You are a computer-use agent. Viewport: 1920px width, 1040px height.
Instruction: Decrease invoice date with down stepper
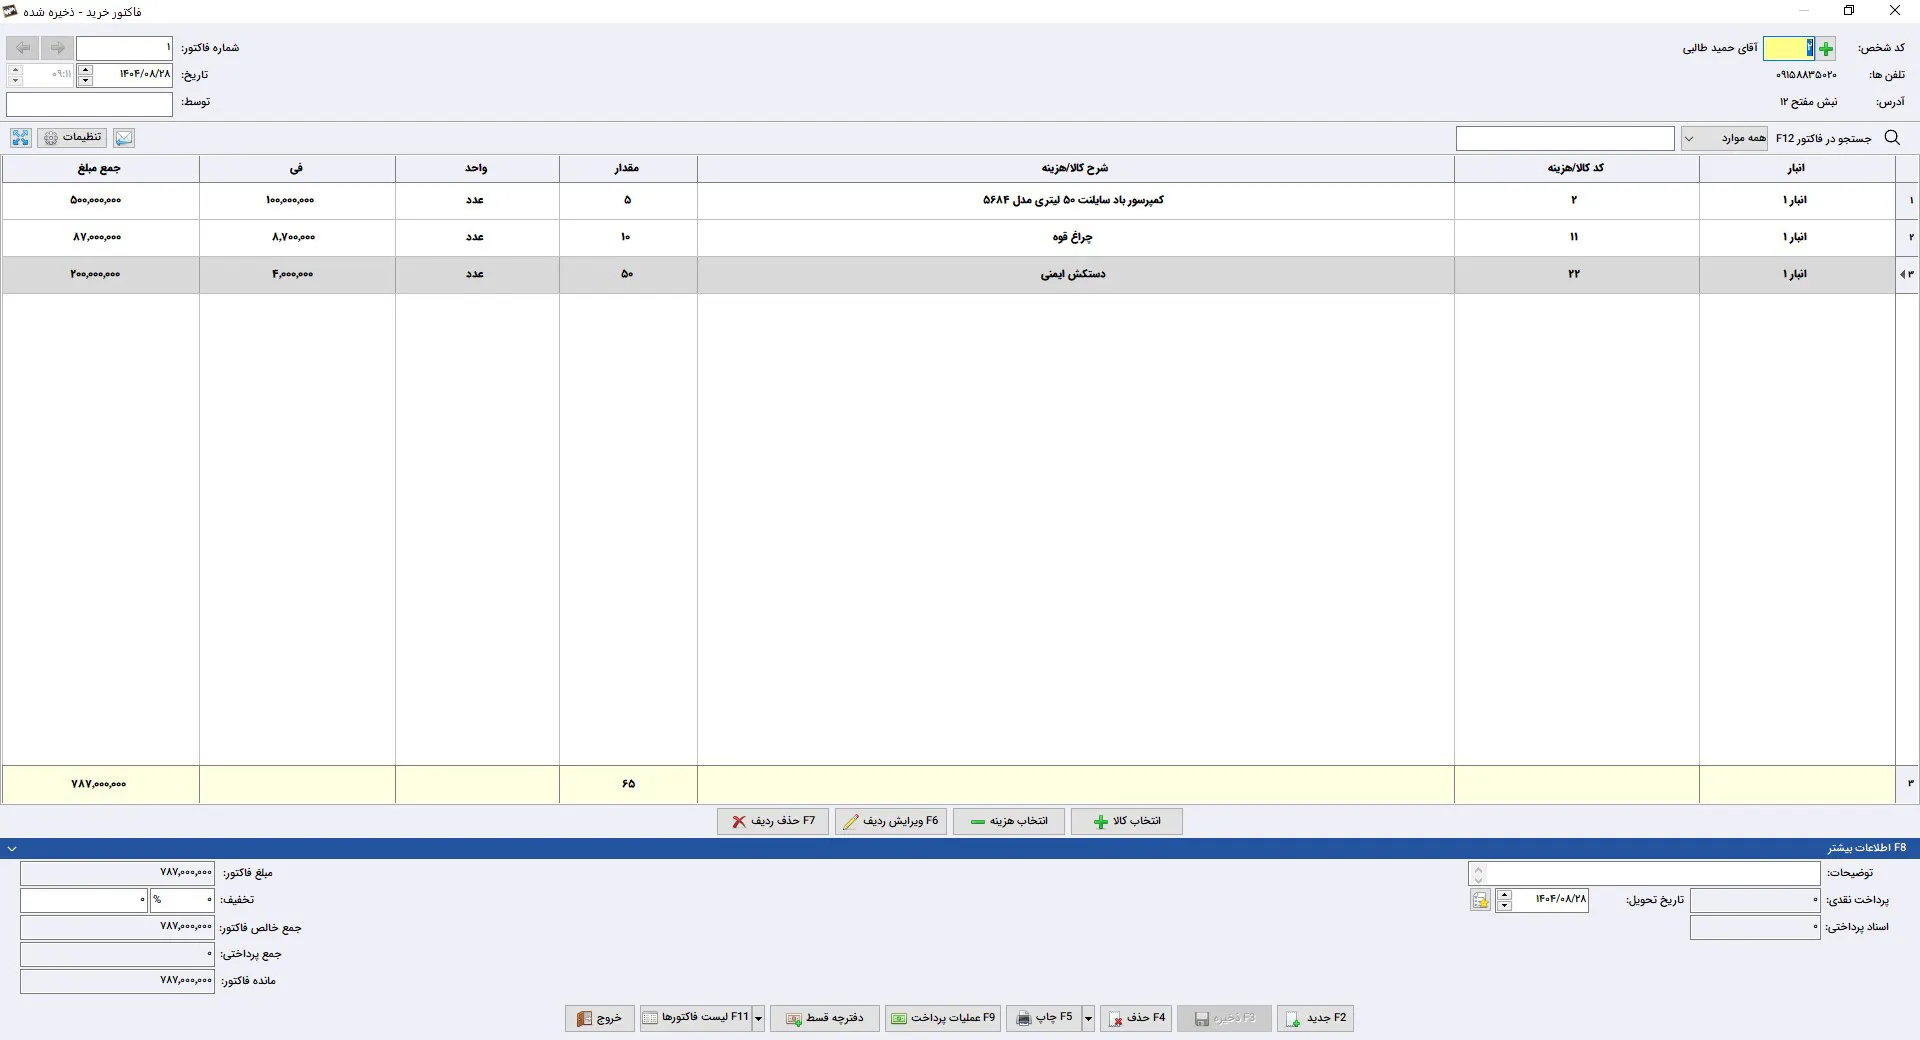tap(86, 80)
